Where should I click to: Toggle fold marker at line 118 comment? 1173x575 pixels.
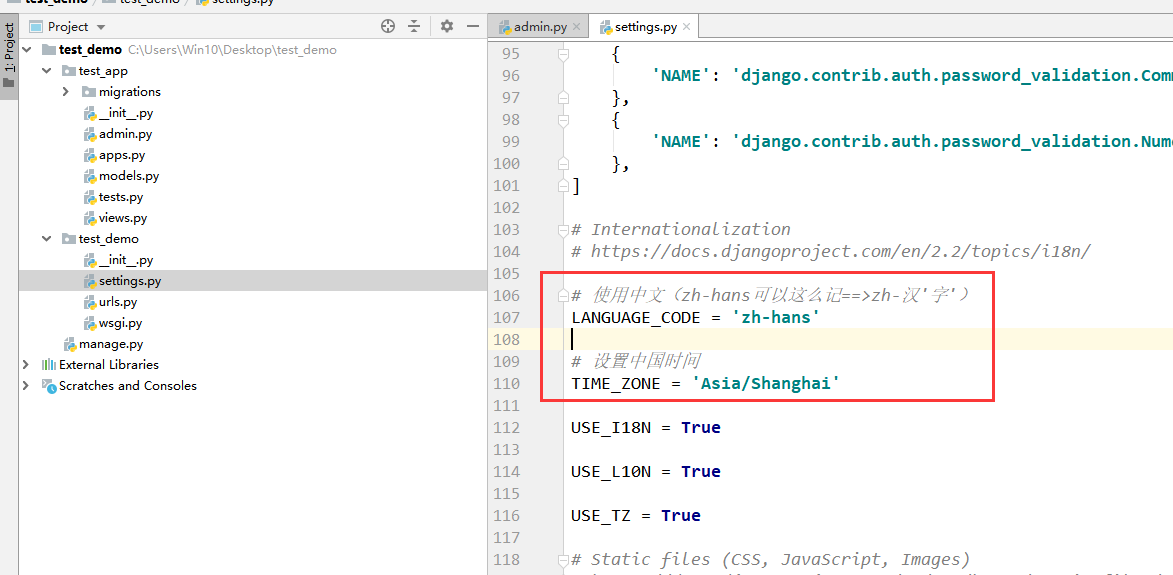click(563, 559)
